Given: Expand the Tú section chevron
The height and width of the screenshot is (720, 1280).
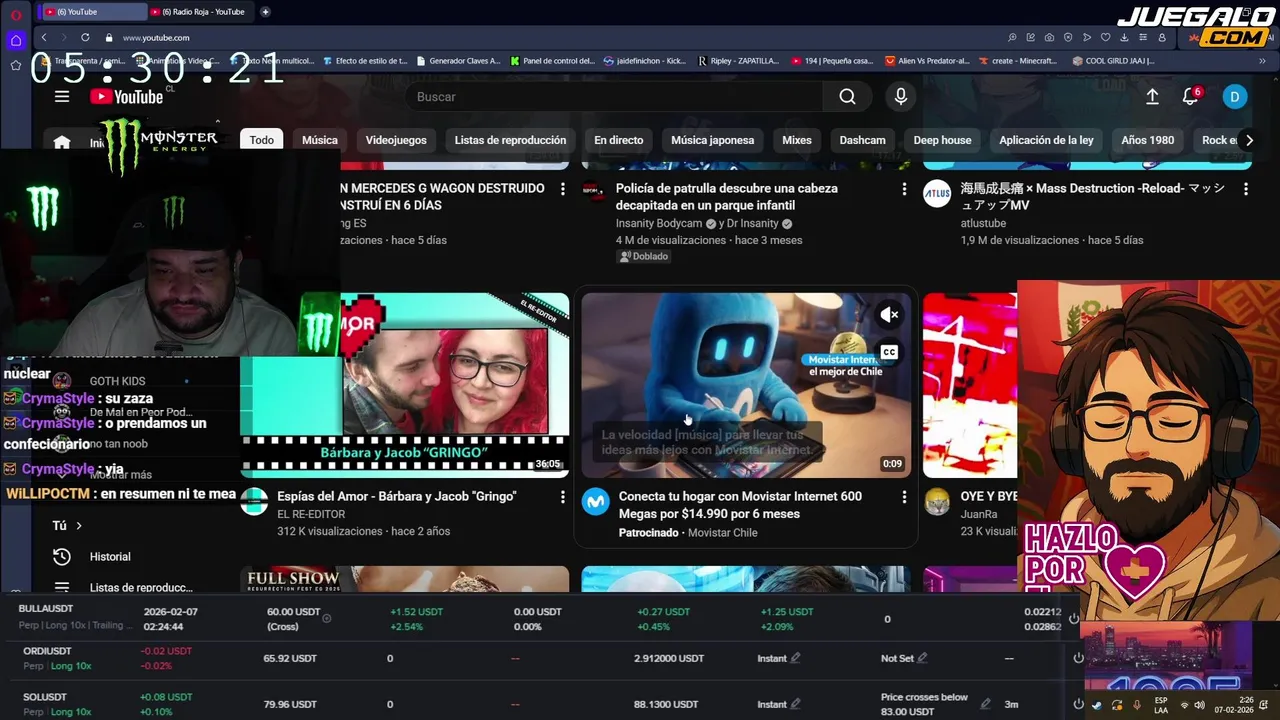Looking at the screenshot, I should coord(79,525).
